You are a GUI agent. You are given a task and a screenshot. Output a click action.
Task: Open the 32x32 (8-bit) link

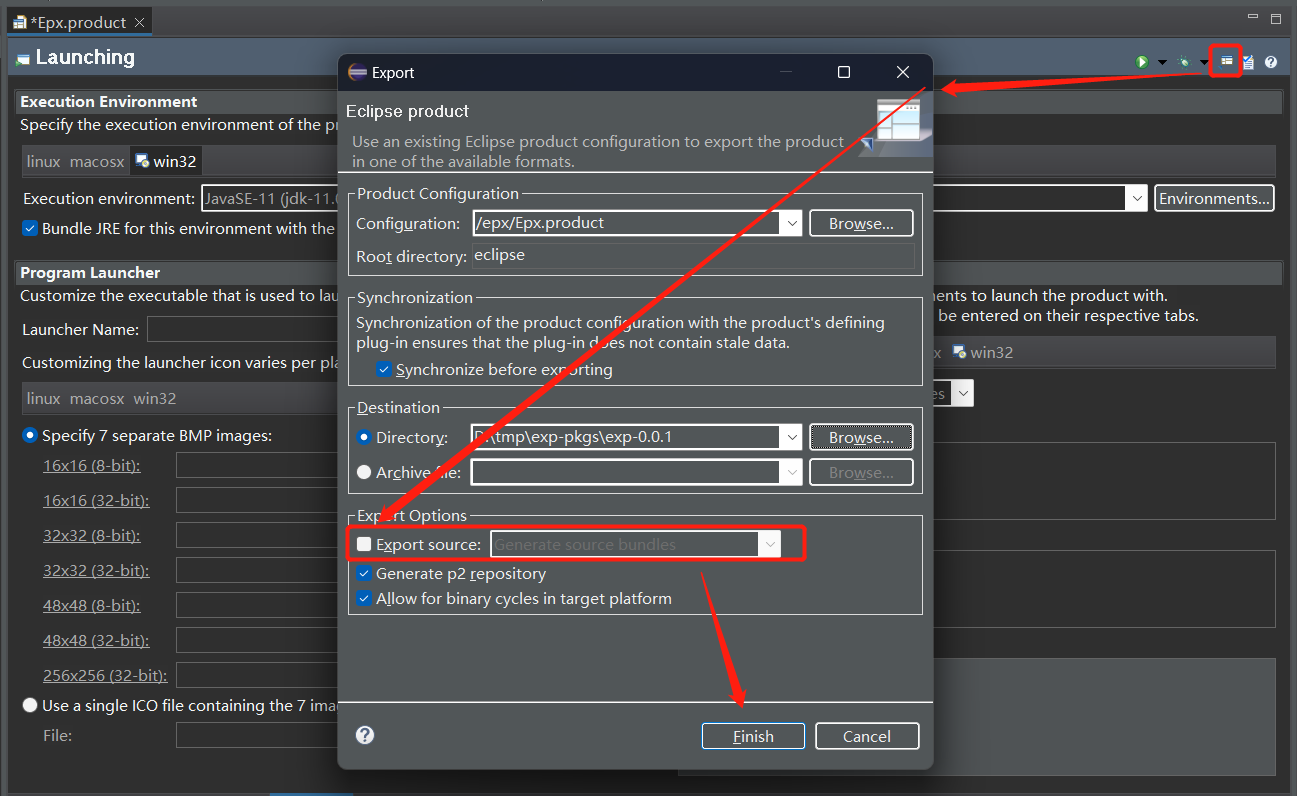(91, 535)
